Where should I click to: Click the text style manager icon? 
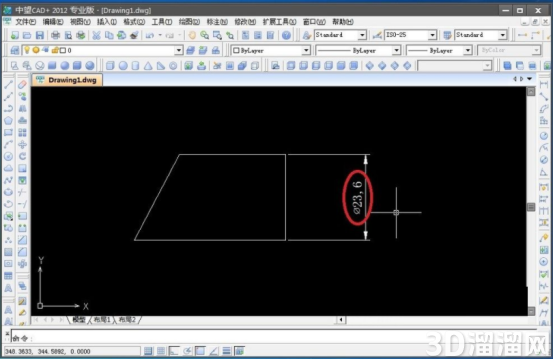coord(307,35)
